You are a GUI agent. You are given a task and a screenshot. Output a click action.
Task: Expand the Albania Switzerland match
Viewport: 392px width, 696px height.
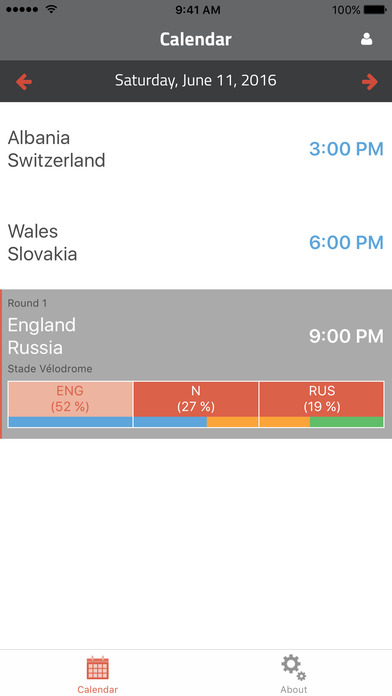coord(196,149)
